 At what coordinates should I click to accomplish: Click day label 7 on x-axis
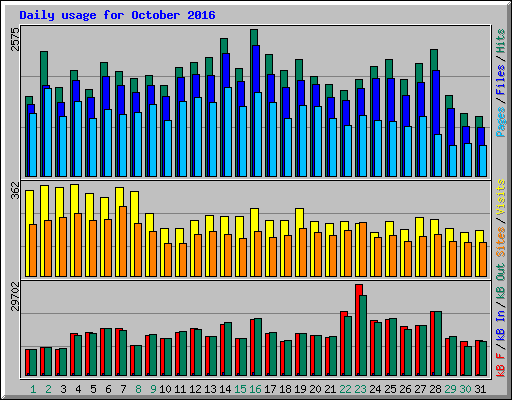(123, 389)
